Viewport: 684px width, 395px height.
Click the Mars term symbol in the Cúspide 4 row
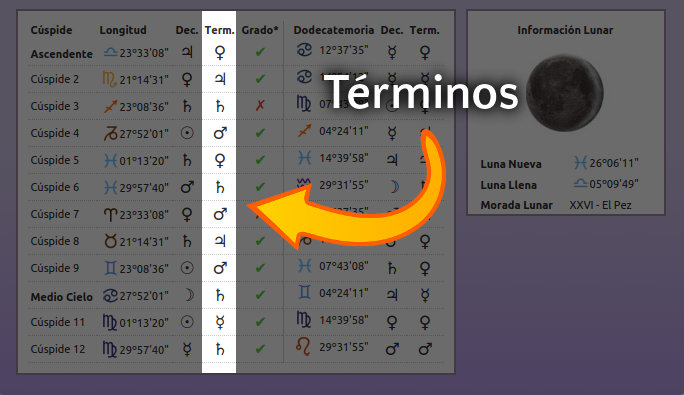[220, 133]
